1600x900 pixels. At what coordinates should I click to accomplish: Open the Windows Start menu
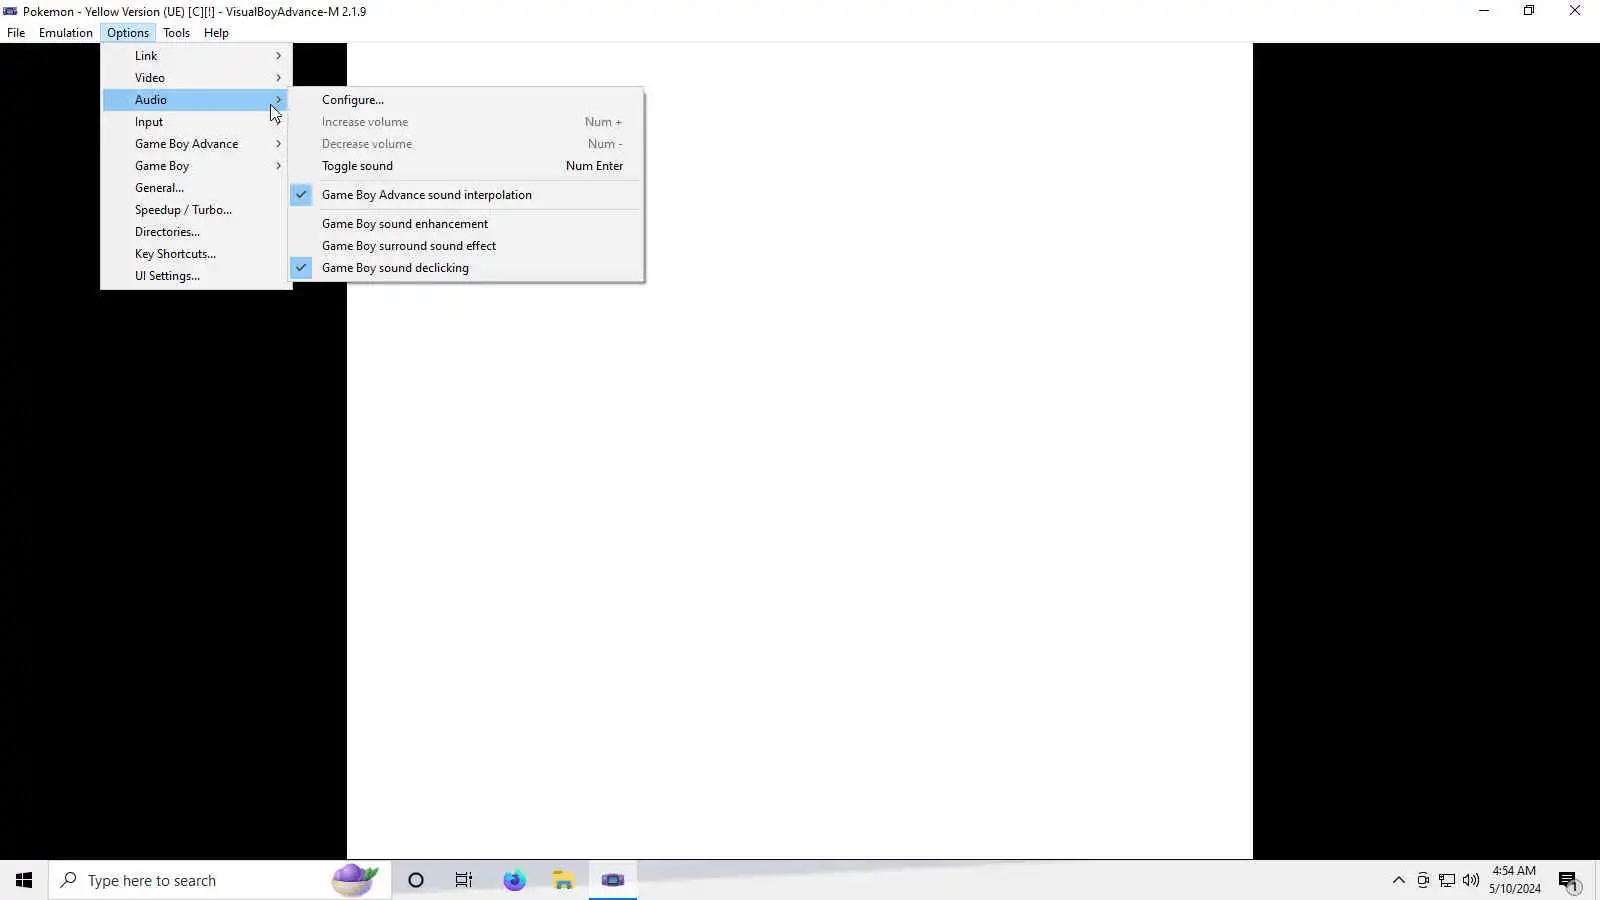point(24,880)
